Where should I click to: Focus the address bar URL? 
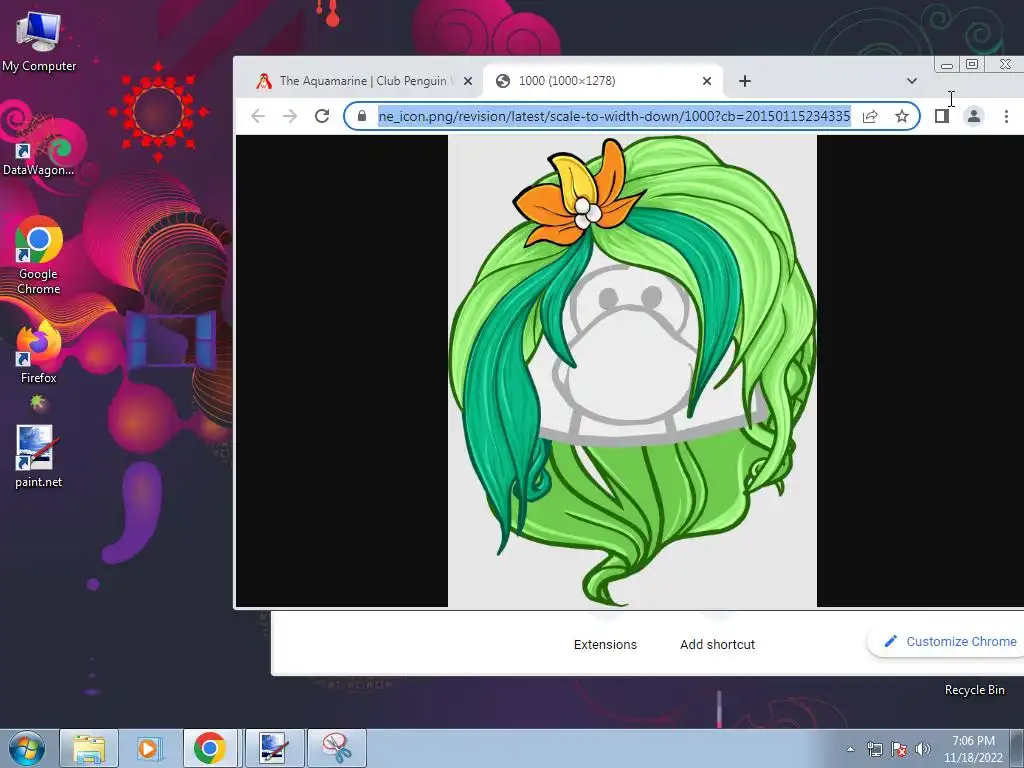tap(614, 116)
